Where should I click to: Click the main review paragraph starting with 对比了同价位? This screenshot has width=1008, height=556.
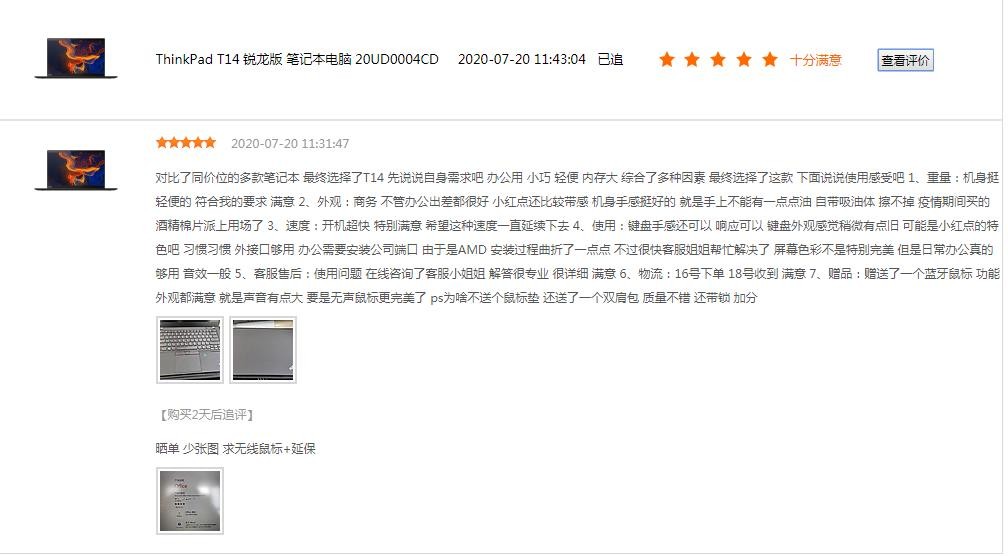[x=577, y=237]
